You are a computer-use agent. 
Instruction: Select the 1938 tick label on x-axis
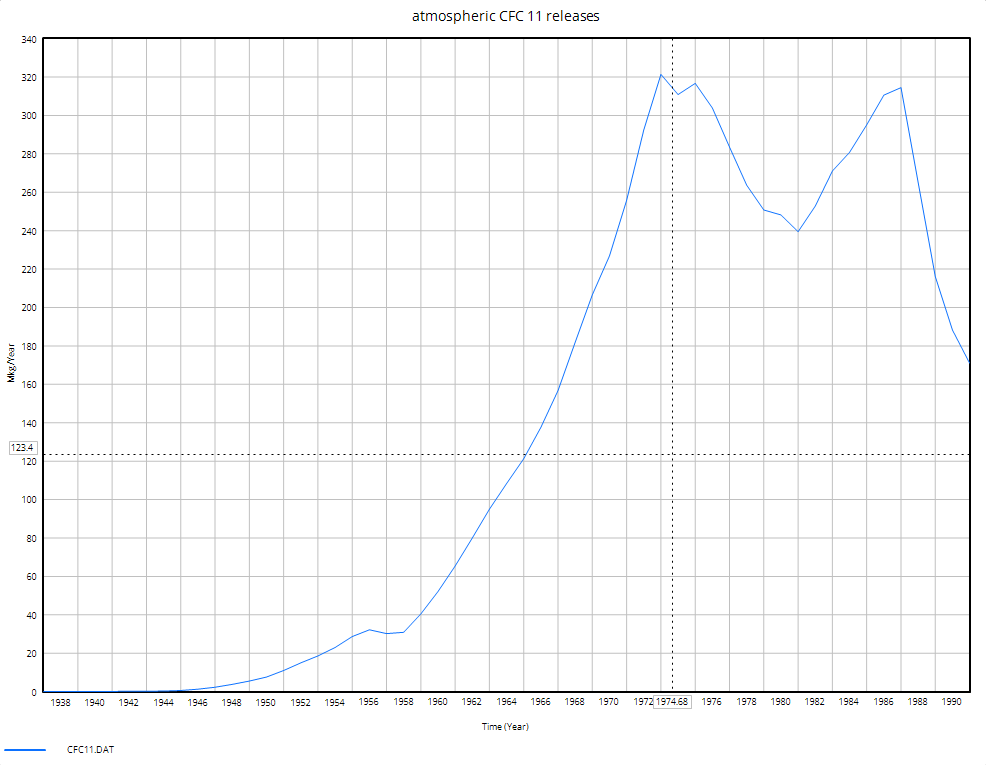60,702
